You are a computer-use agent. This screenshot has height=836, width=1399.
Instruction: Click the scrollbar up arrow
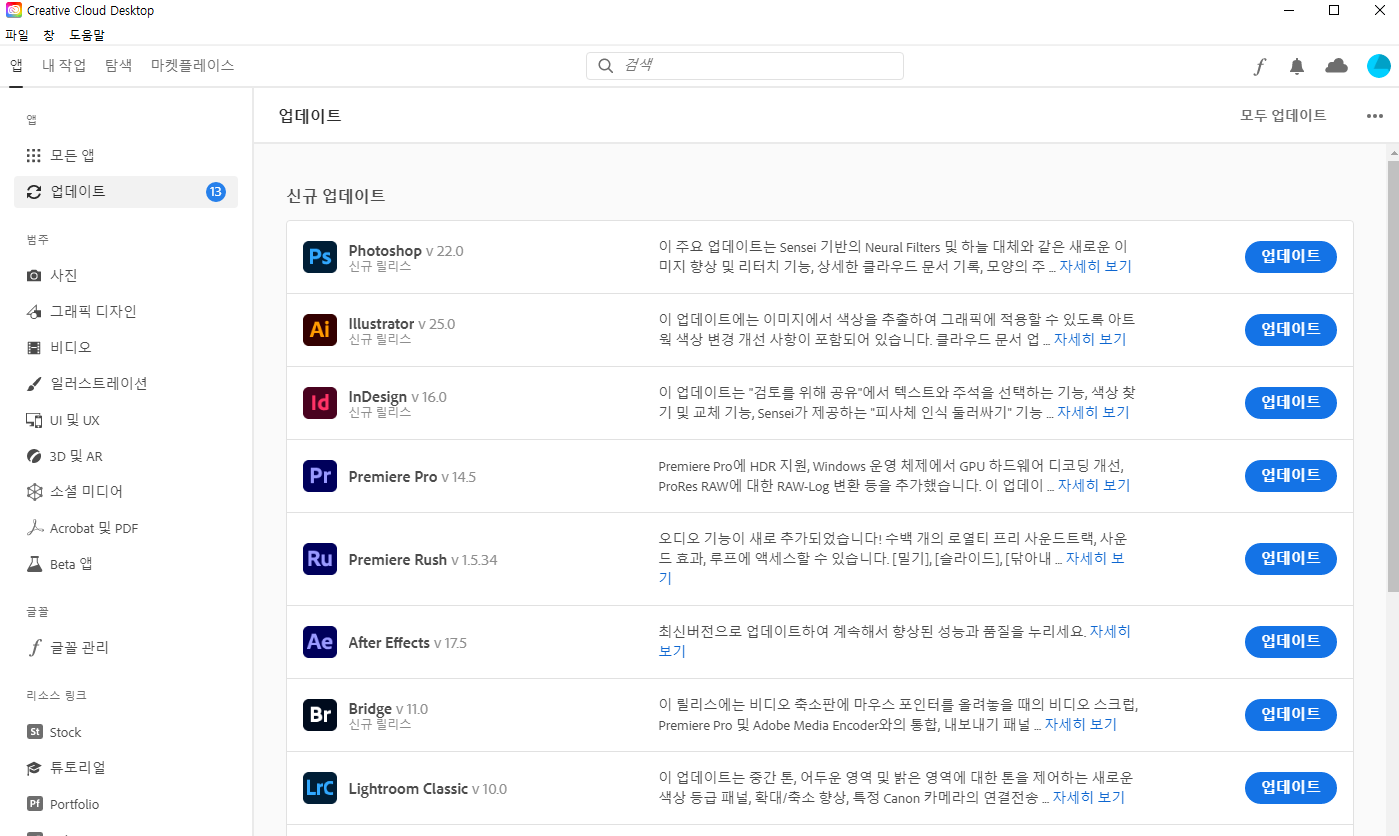pos(1393,152)
